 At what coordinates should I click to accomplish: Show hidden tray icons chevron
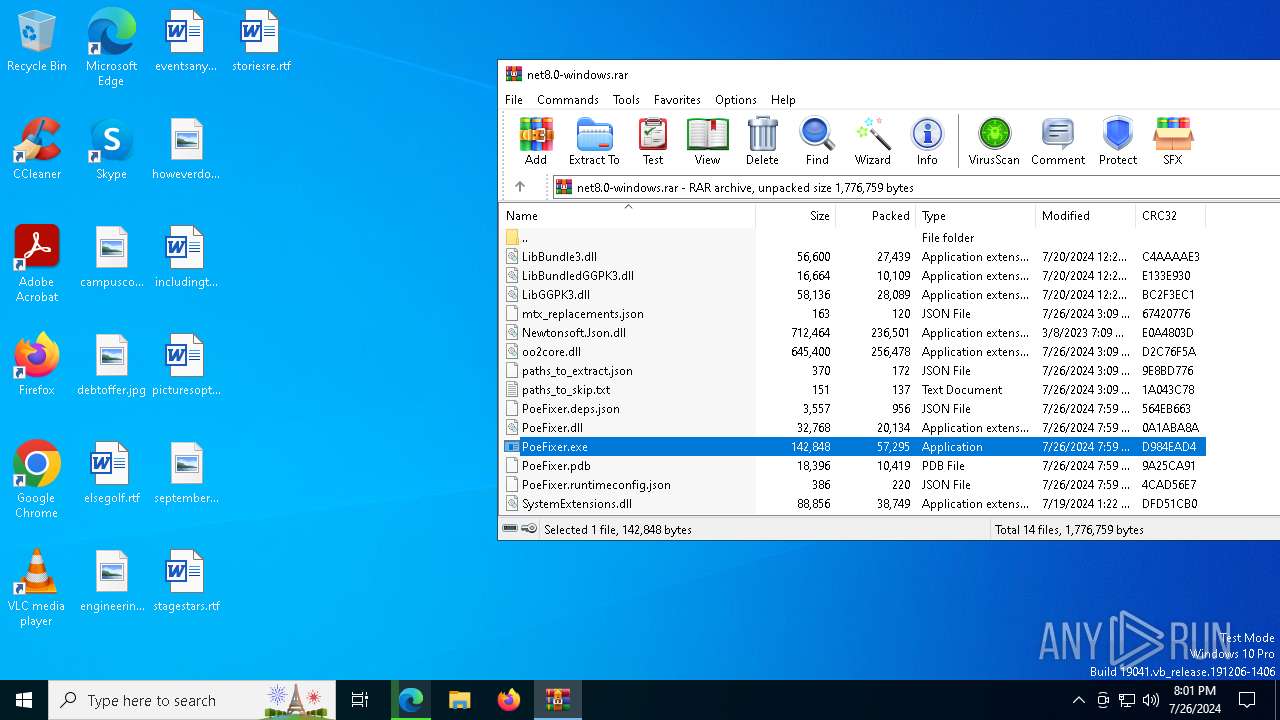coord(1078,700)
